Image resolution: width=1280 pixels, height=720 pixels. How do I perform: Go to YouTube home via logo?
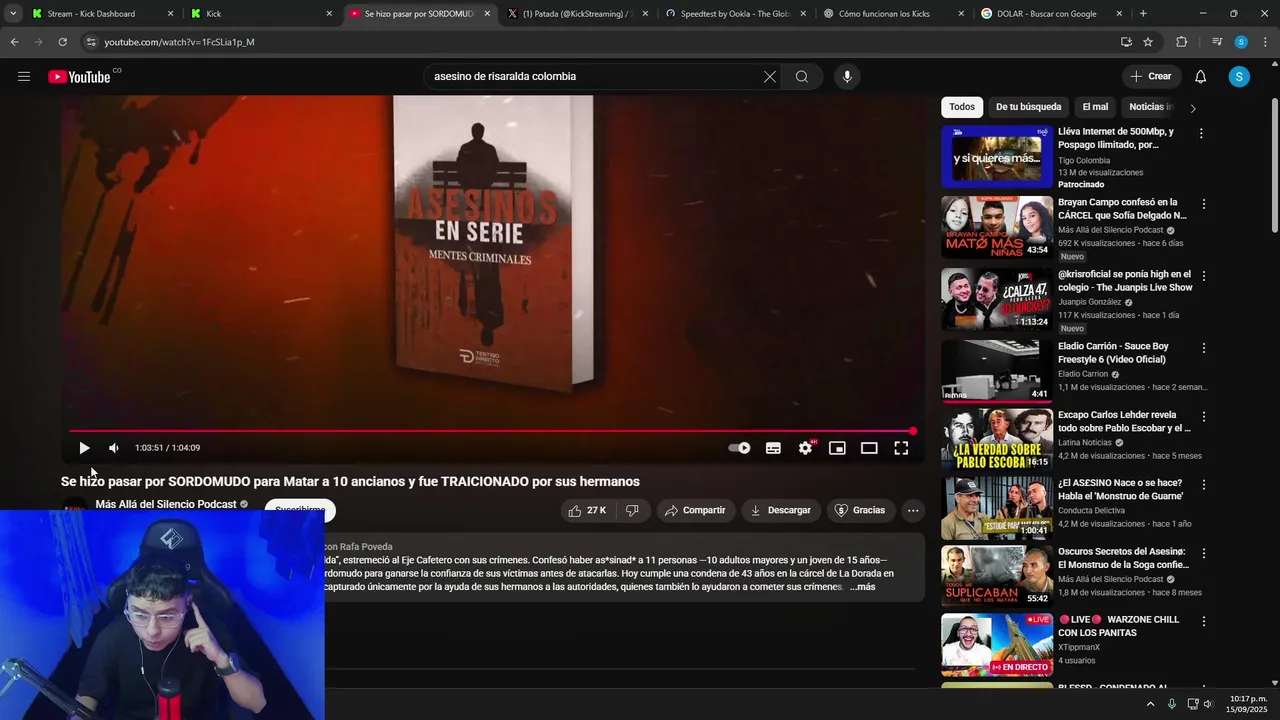click(80, 77)
